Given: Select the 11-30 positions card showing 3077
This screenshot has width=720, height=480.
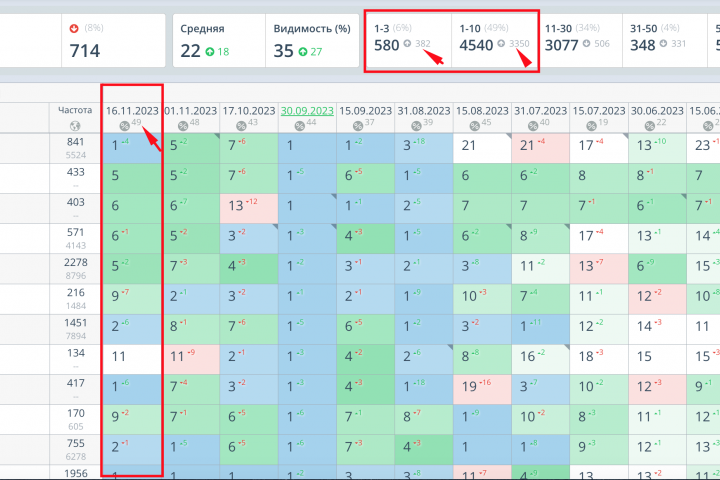Looking at the screenshot, I should pos(579,40).
